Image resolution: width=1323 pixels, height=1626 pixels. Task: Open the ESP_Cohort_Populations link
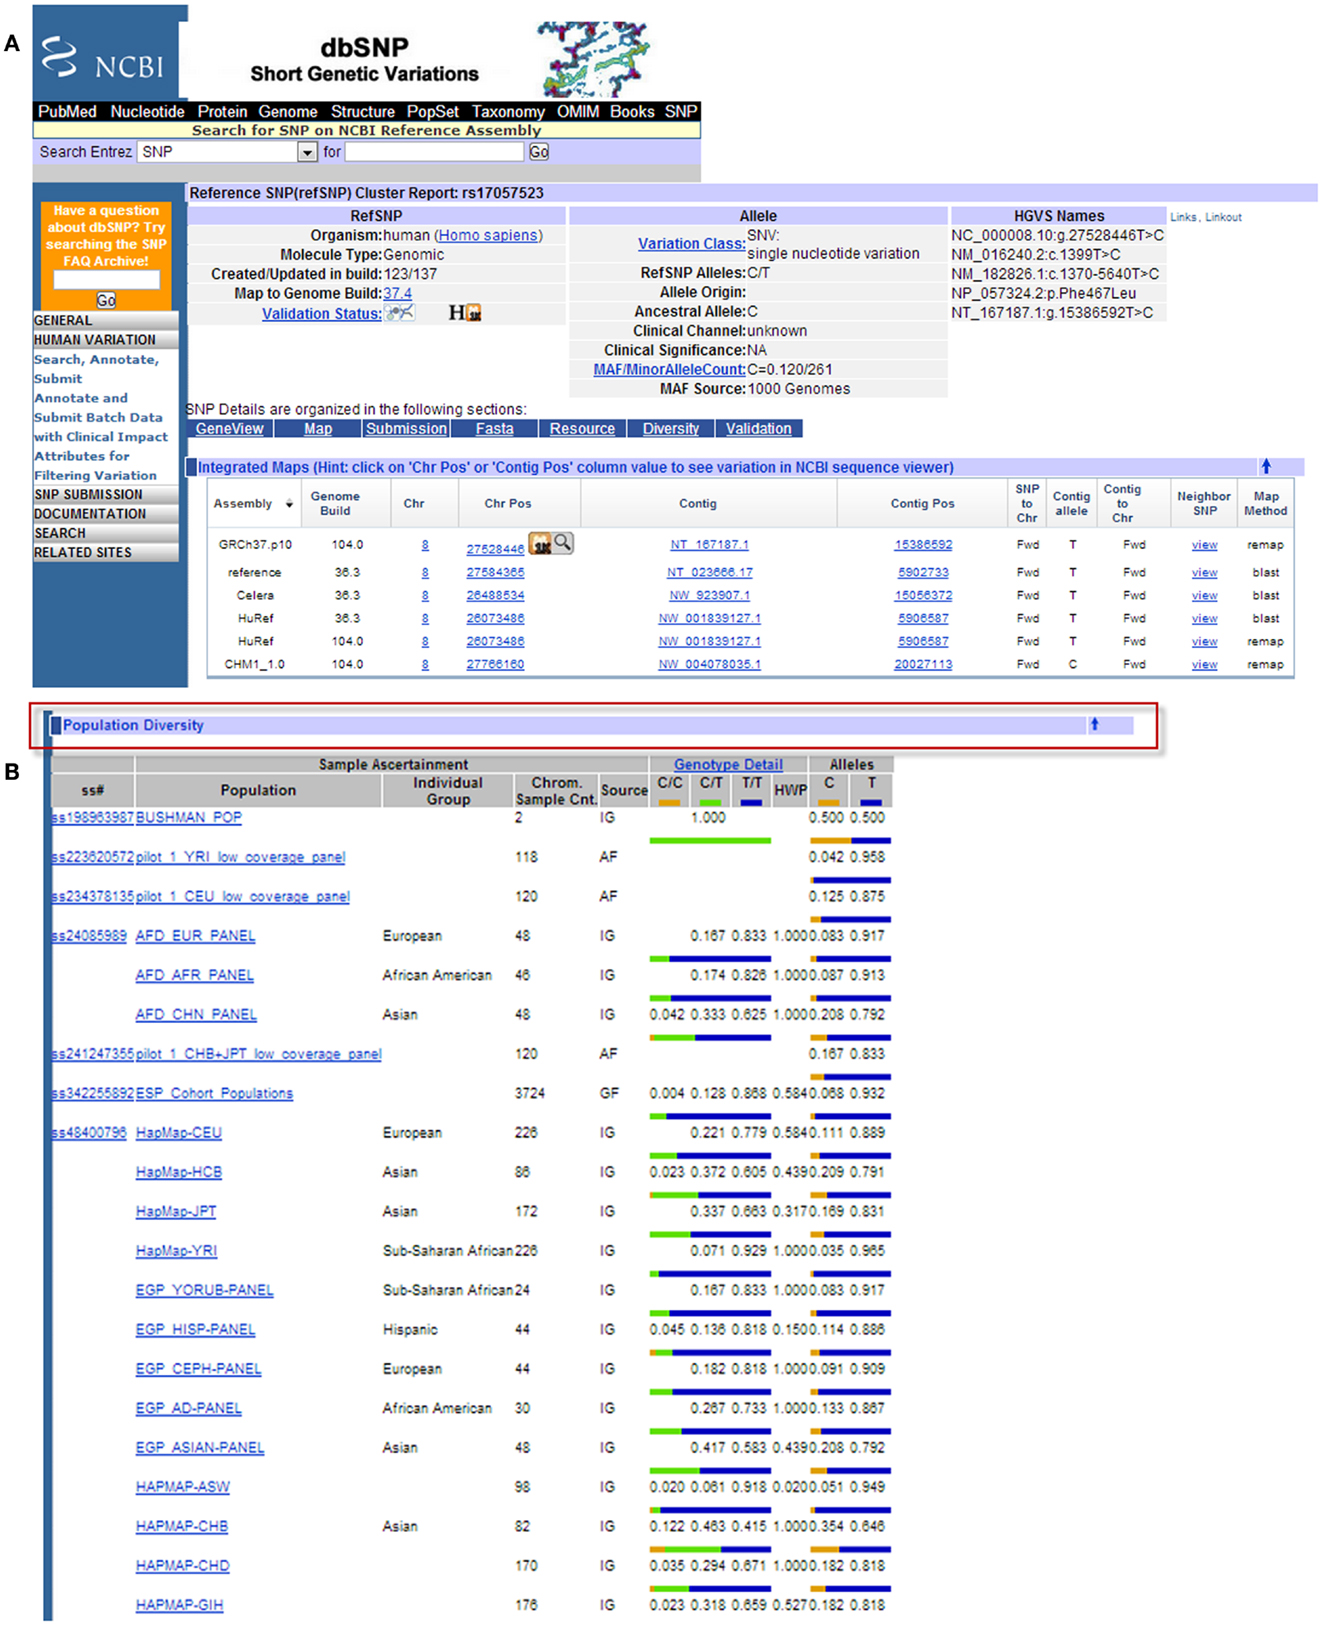(x=214, y=1093)
